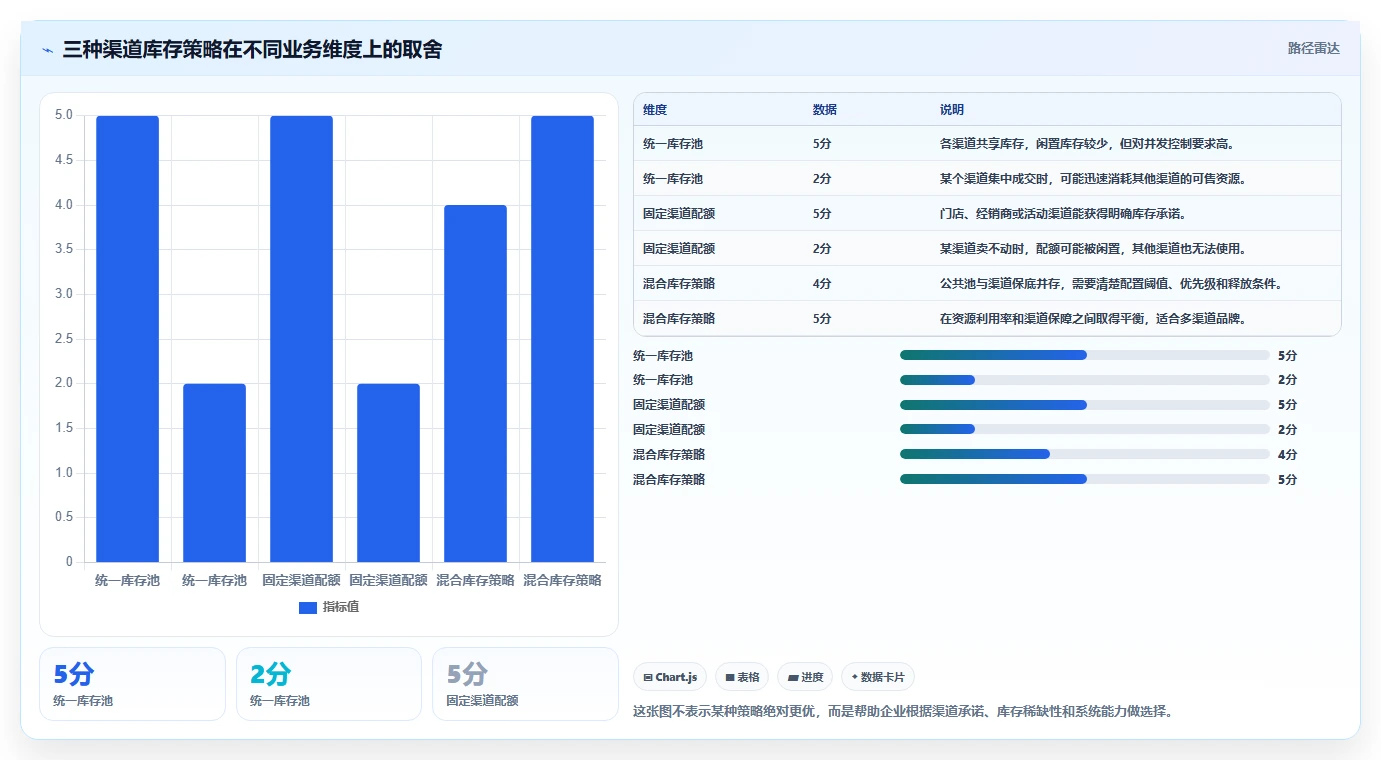Click the 混合库存策略 progress bar showing 5分

pos(1084,479)
